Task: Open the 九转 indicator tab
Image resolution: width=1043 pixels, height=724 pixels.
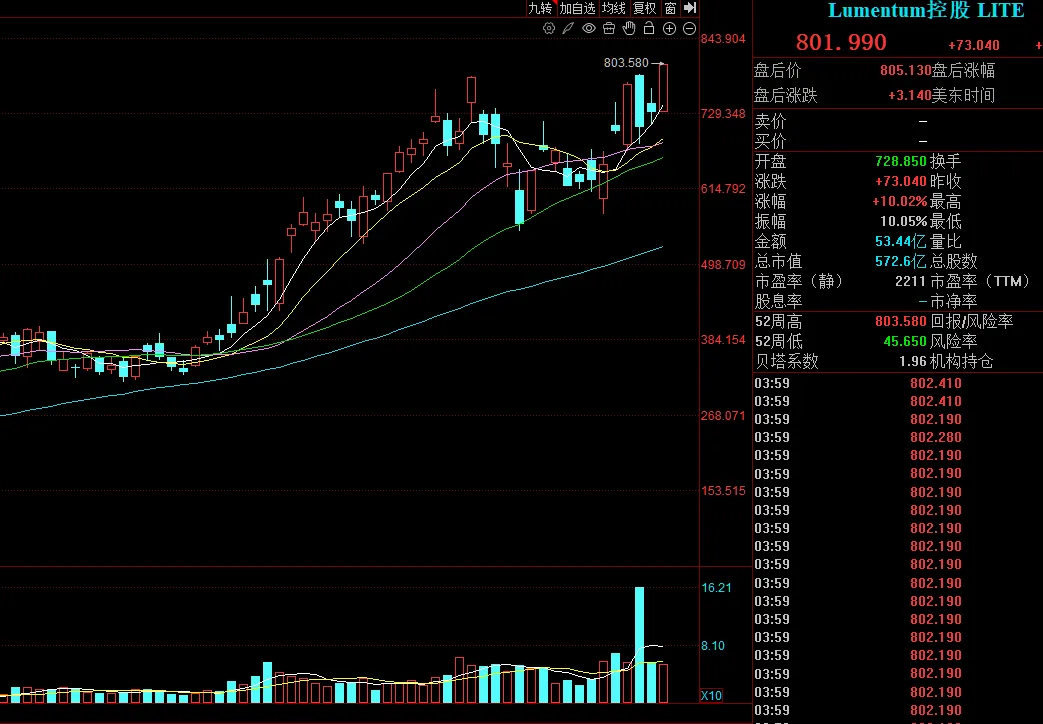Action: [540, 8]
